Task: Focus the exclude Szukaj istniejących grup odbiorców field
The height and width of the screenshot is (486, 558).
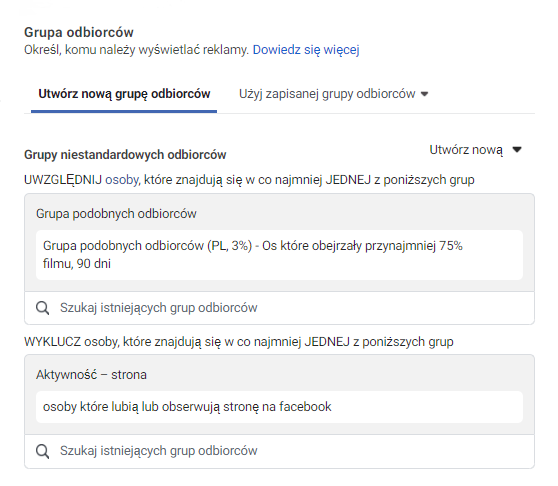Action: pyautogui.click(x=279, y=451)
